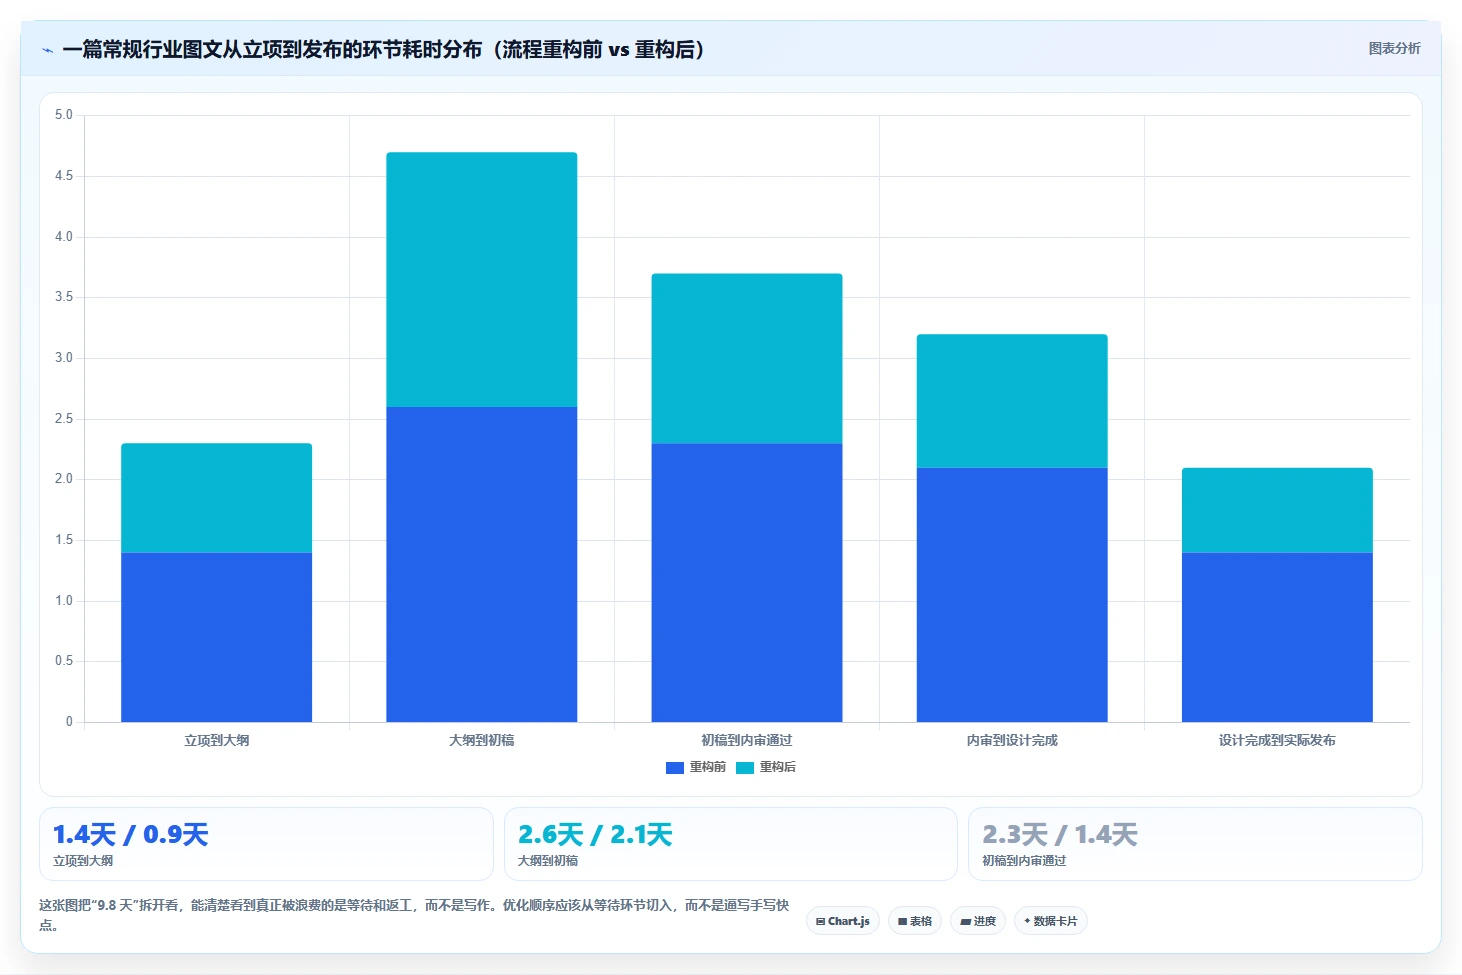
Task: Click the blue 重构前 legend color box
Action: point(675,768)
